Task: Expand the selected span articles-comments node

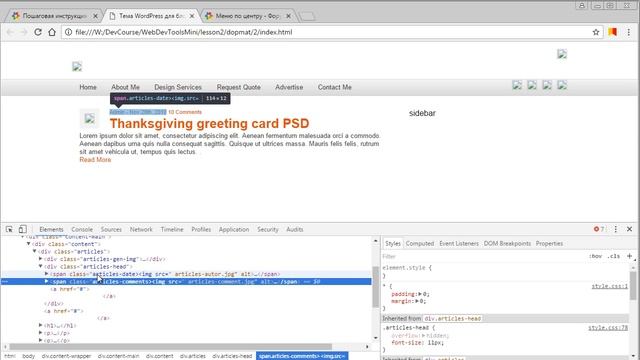Action: (47, 281)
